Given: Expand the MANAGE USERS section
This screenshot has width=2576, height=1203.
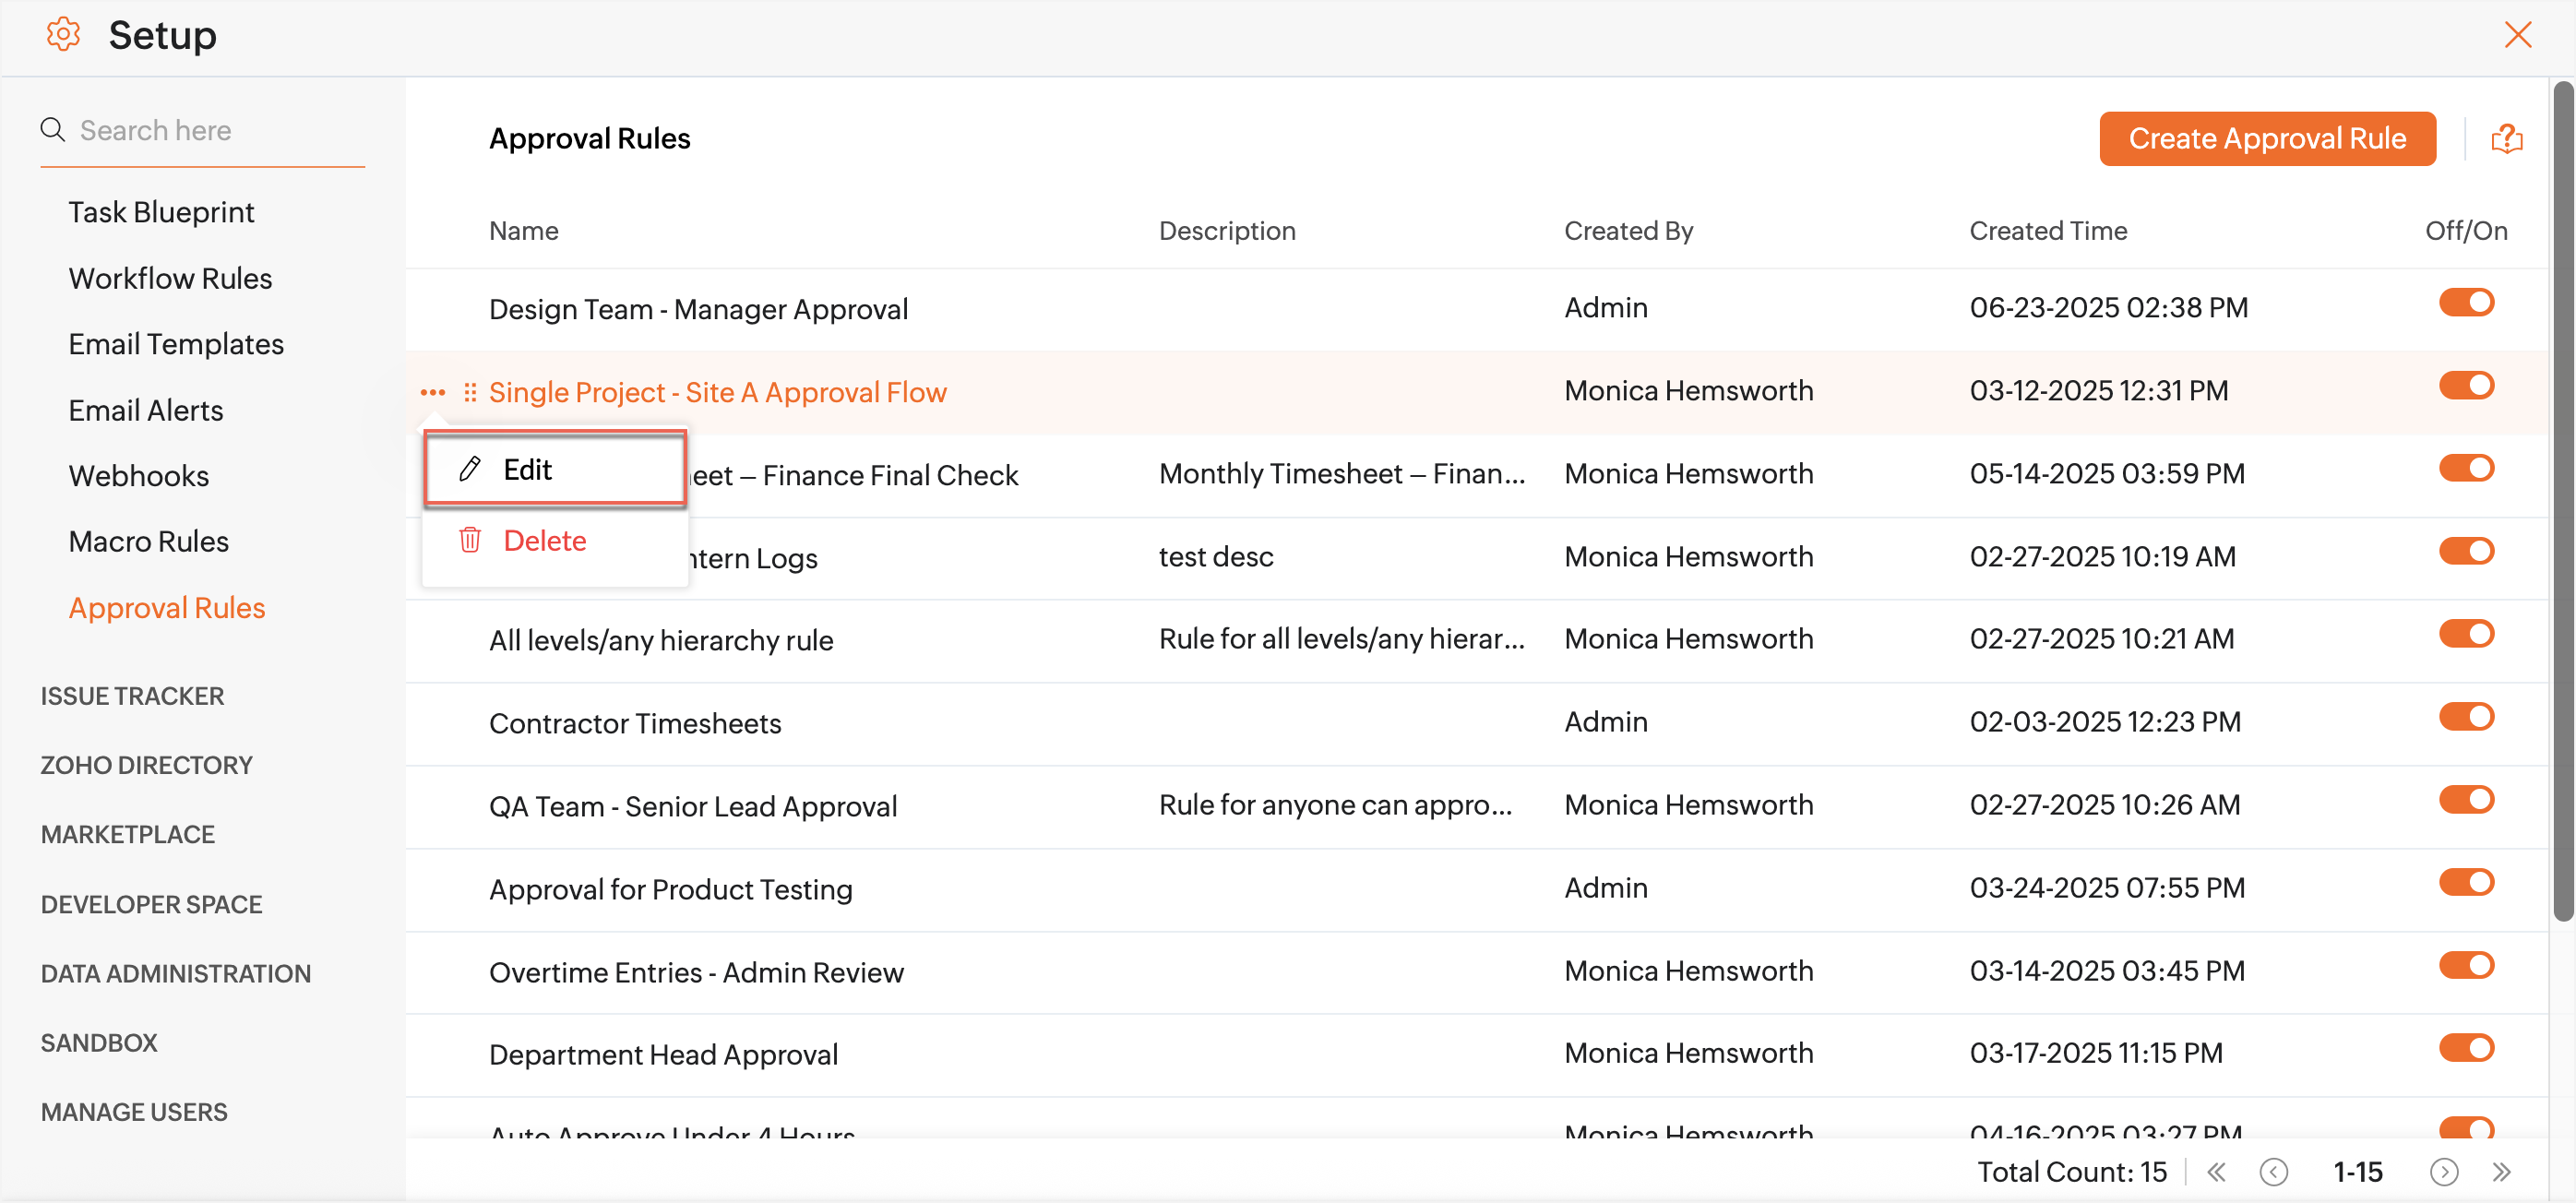Looking at the screenshot, I should [x=134, y=1111].
